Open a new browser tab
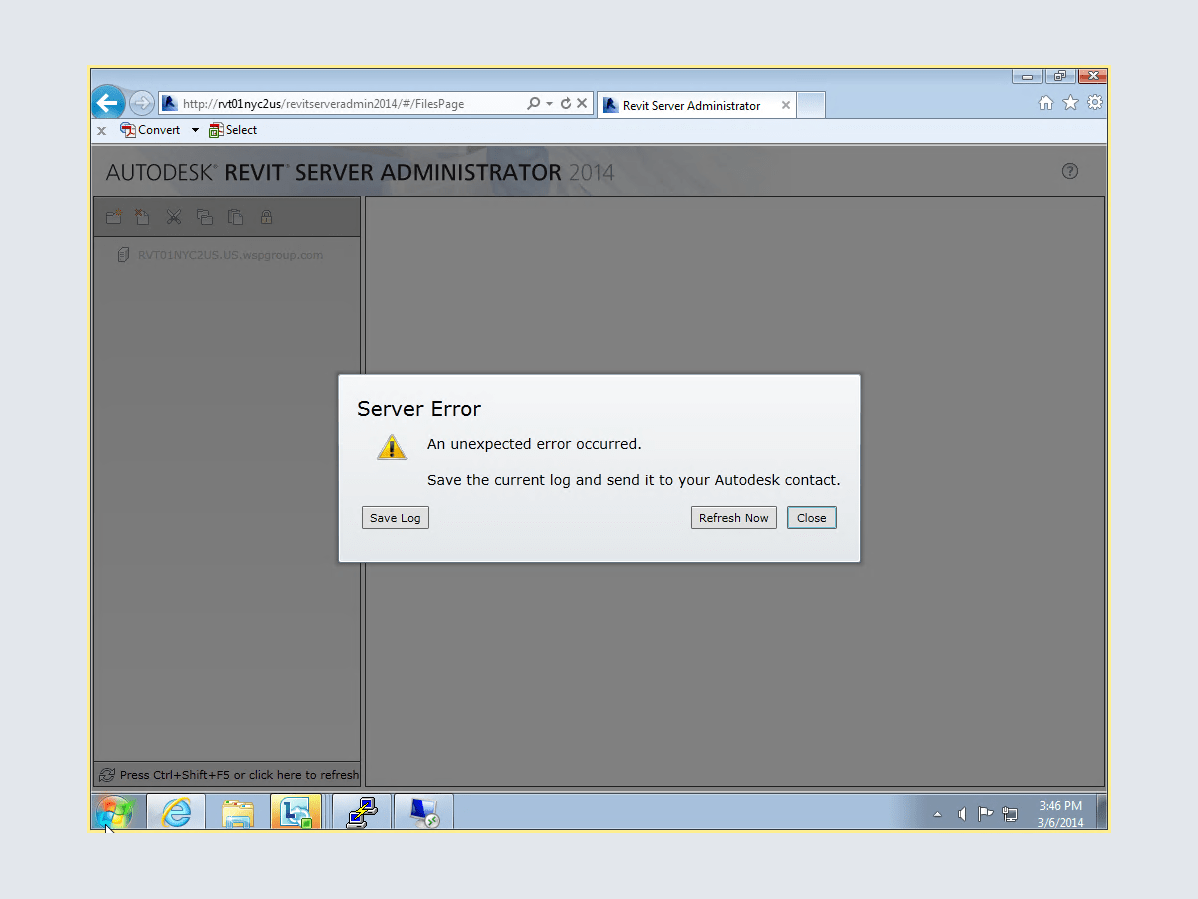1198x899 pixels. click(x=812, y=105)
